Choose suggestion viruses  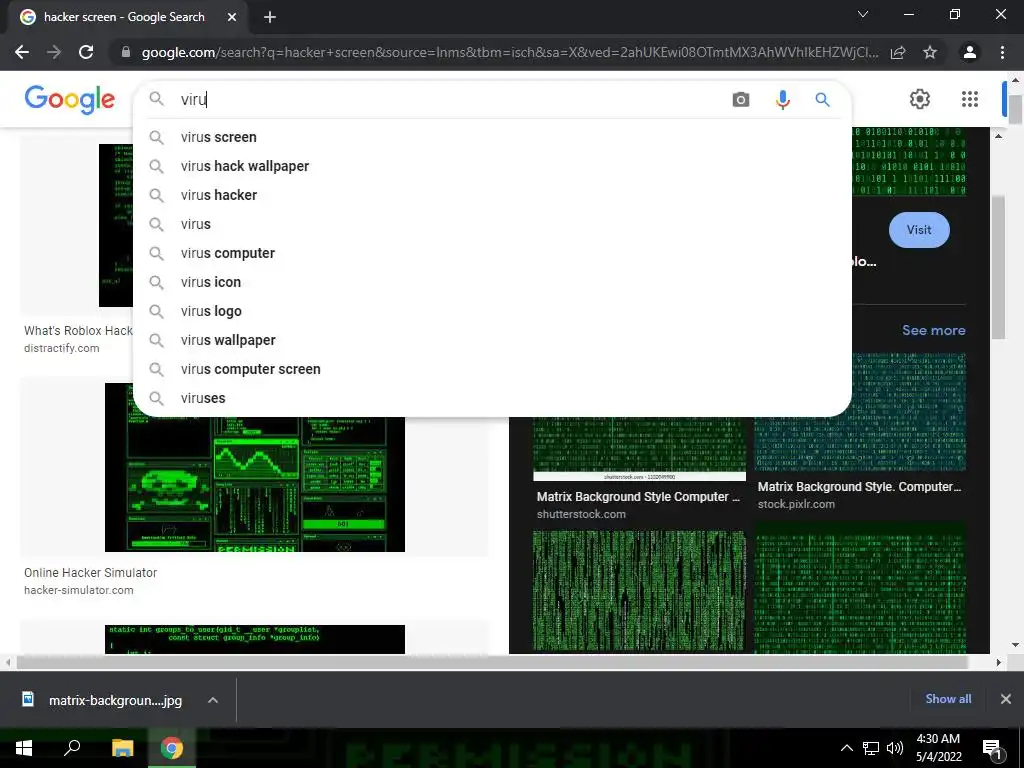(x=492, y=398)
